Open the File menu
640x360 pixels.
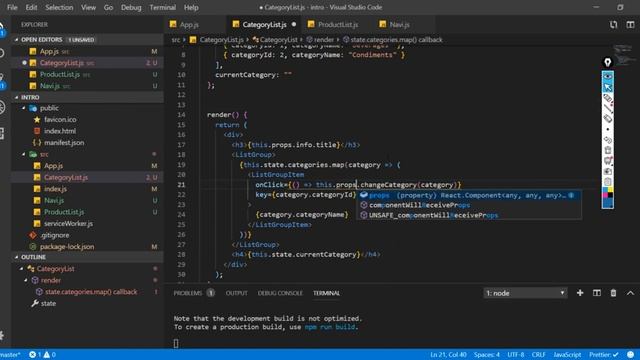pos(12,7)
